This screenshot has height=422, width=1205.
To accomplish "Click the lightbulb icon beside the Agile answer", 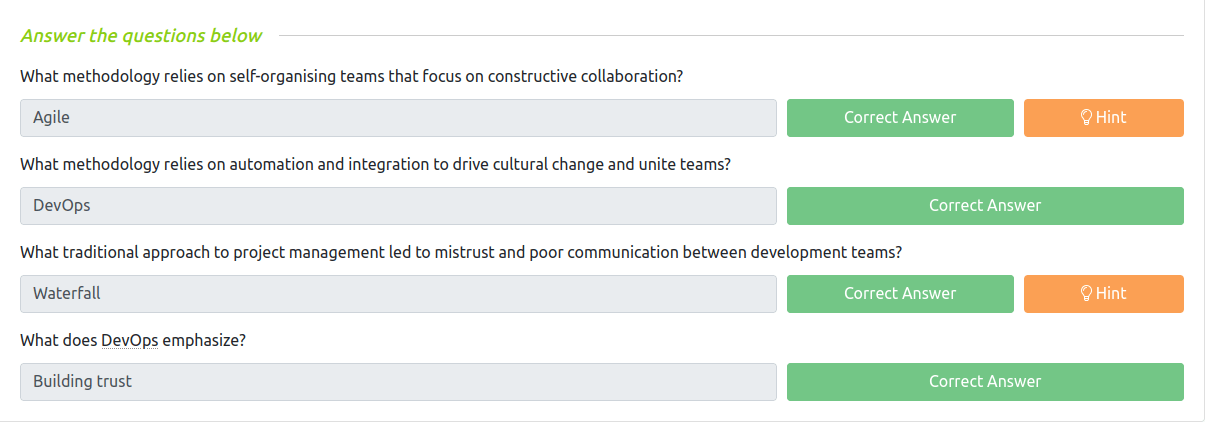I will tap(1086, 118).
